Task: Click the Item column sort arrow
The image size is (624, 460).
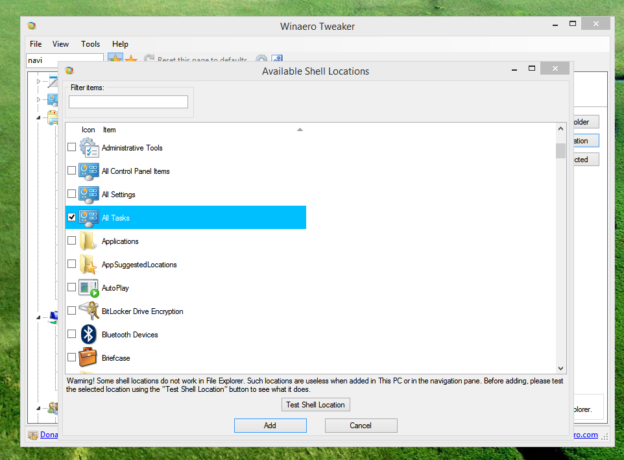Action: tap(300, 130)
